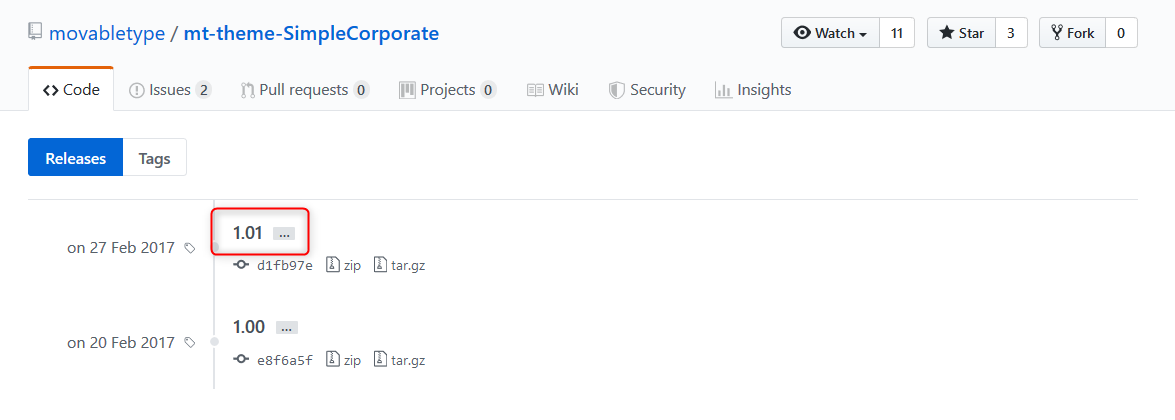This screenshot has height=420, width=1175.
Task: Star the repository
Action: [961, 33]
